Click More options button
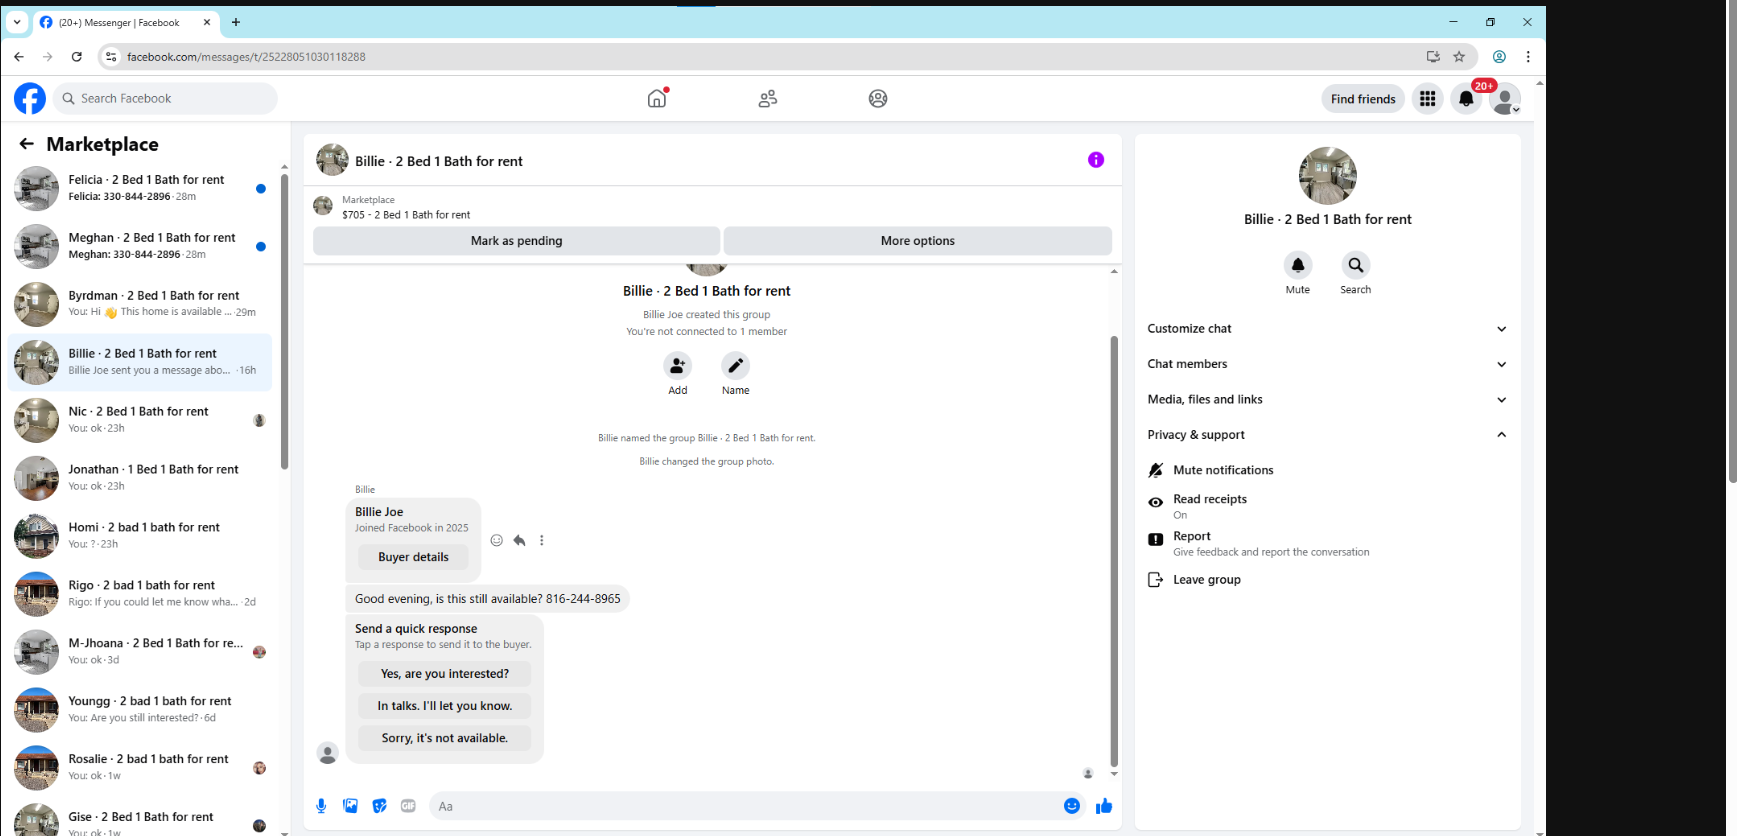Image resolution: width=1737 pixels, height=836 pixels. (x=917, y=241)
